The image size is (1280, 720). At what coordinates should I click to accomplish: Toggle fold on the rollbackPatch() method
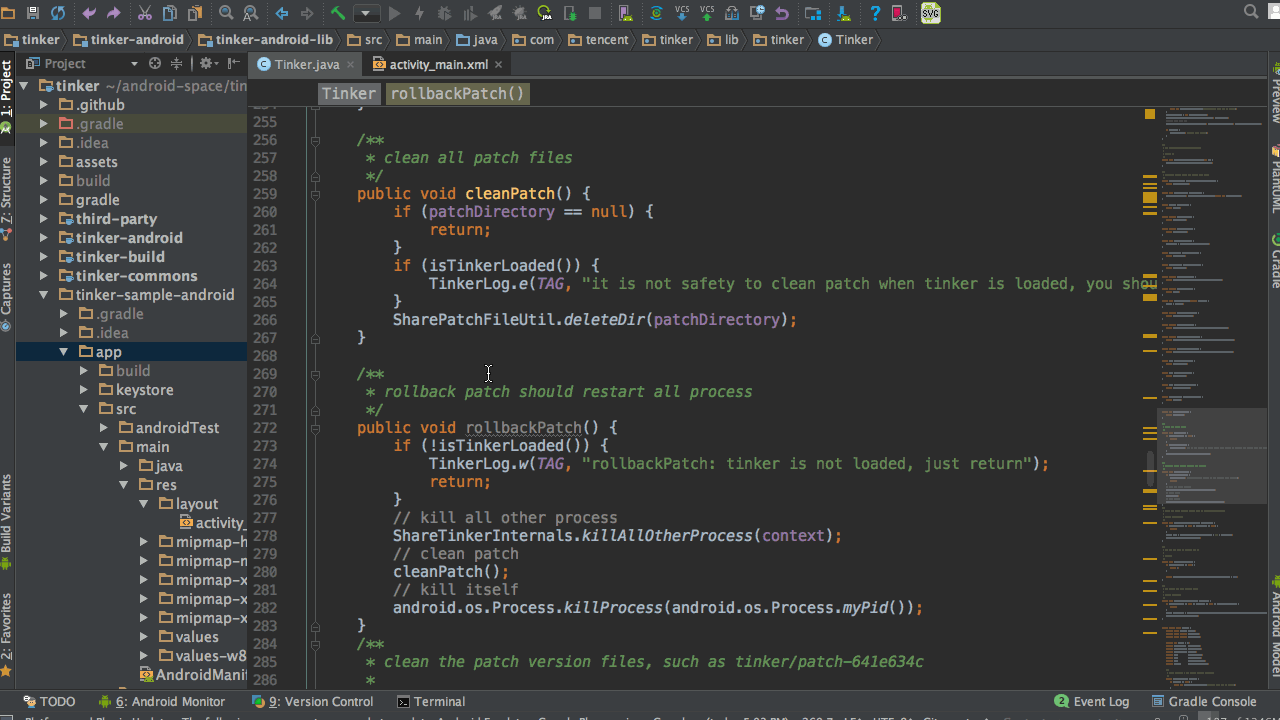click(315, 428)
